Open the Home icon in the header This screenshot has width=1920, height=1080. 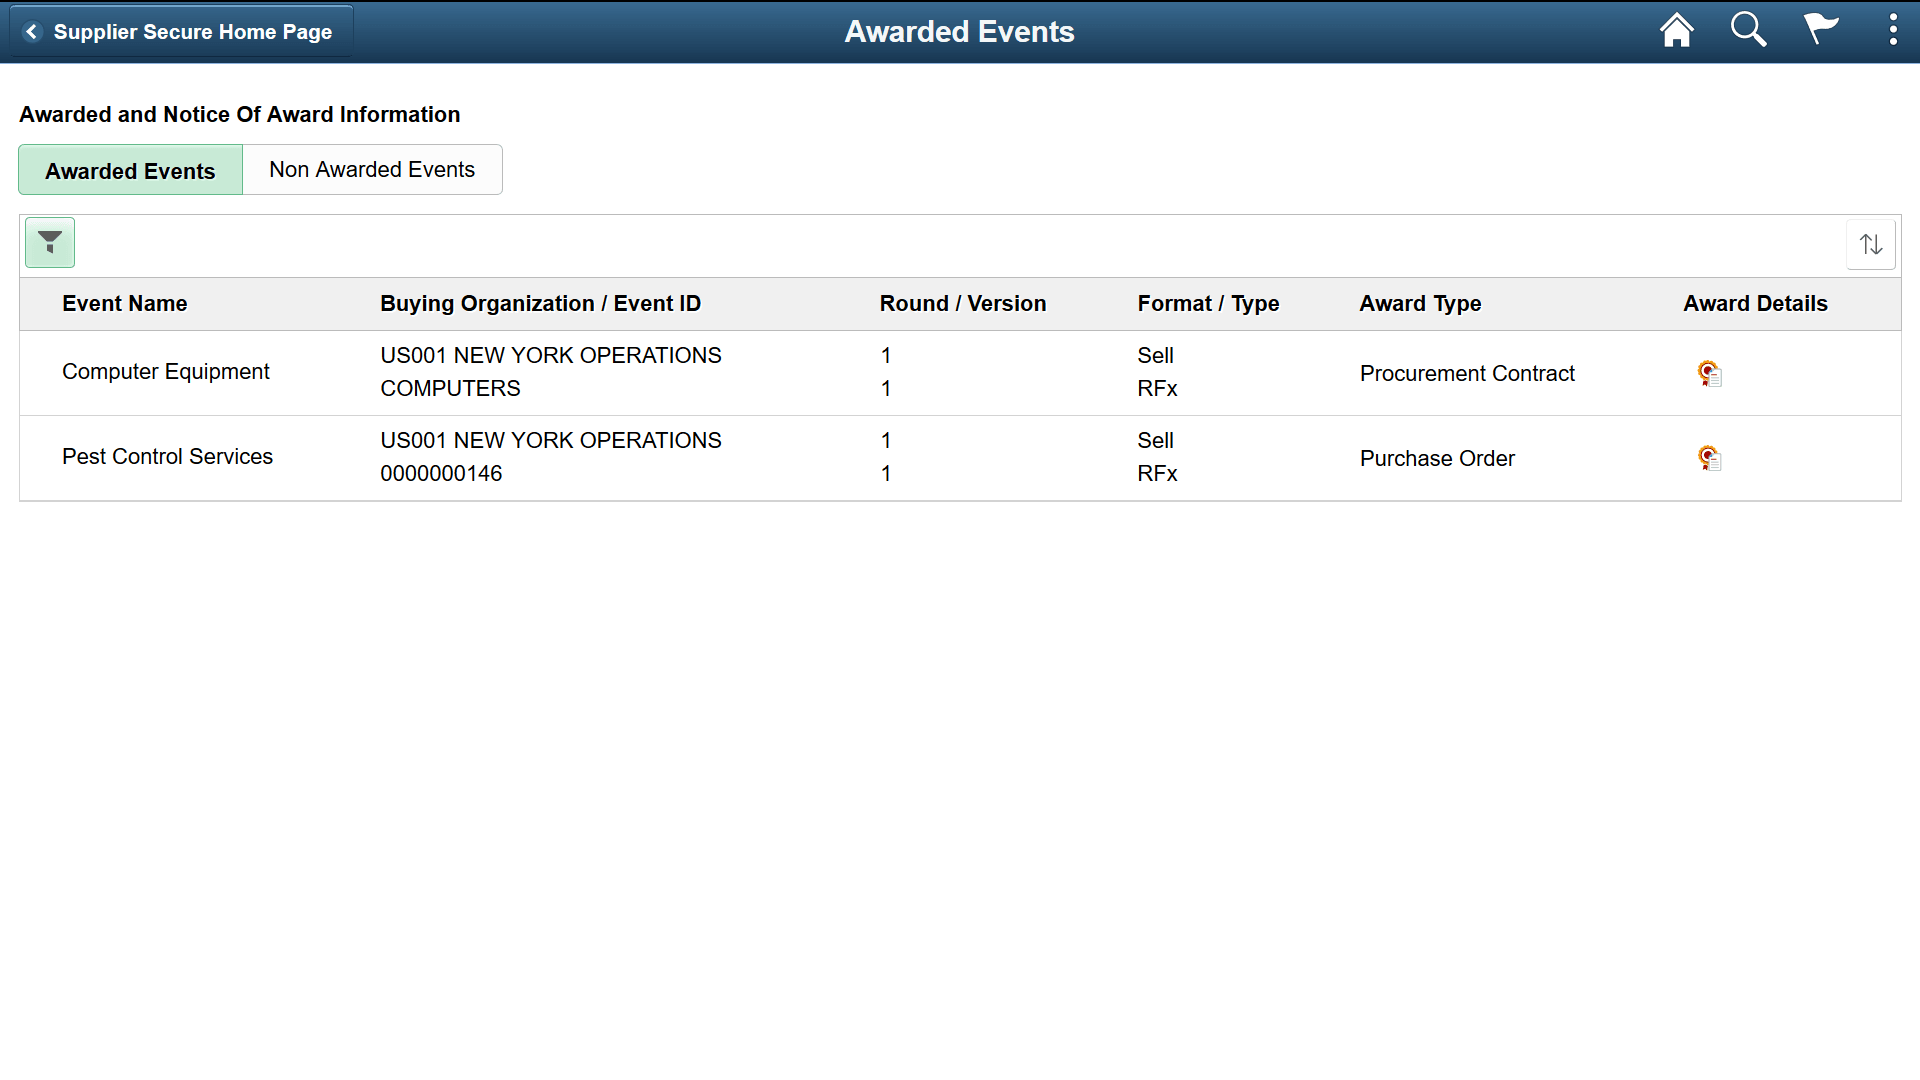[x=1676, y=30]
